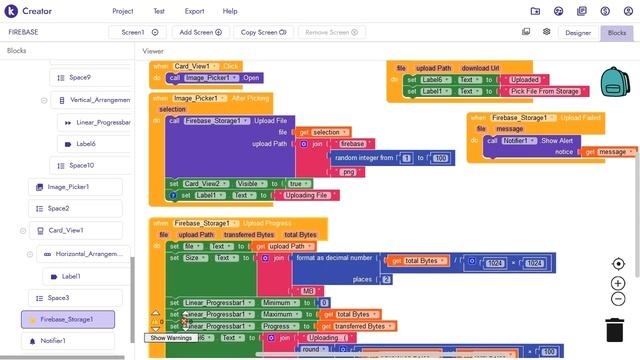Open the Export menu

point(194,11)
